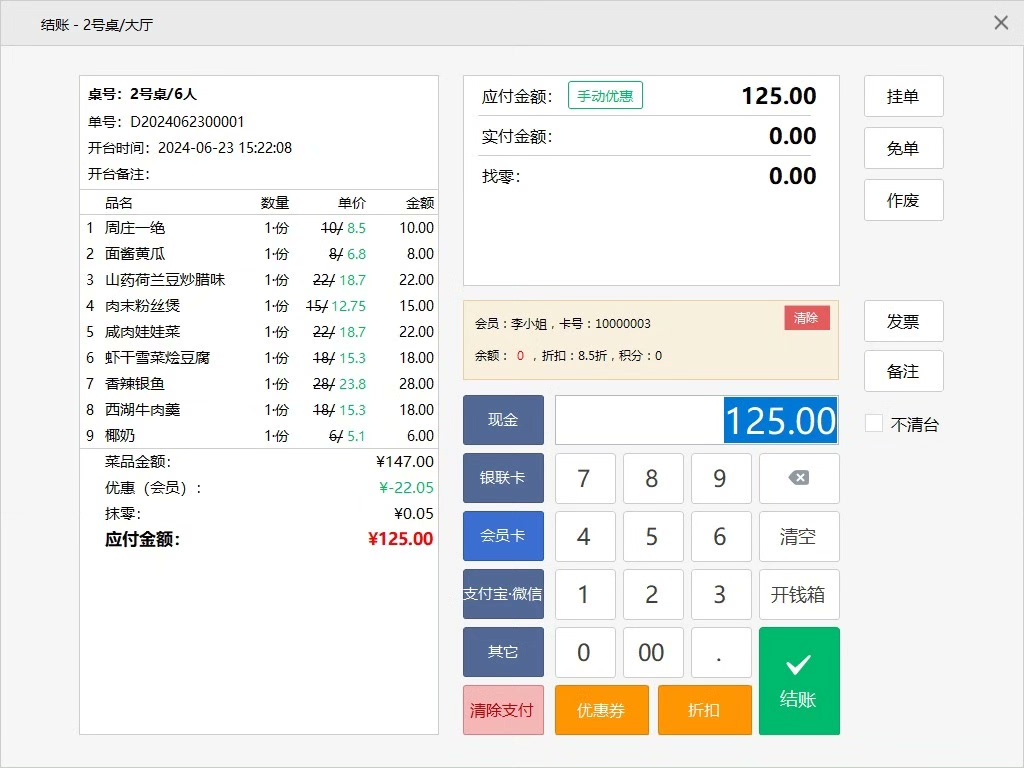Click the red 清除 member button
This screenshot has width=1024, height=768.
click(x=806, y=318)
